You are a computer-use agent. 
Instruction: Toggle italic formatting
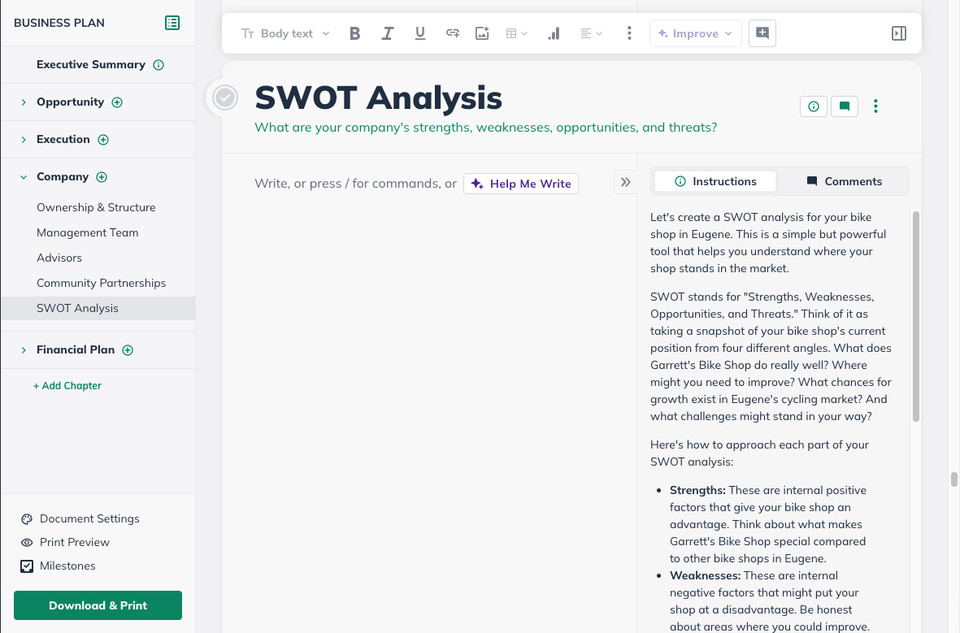tap(387, 34)
